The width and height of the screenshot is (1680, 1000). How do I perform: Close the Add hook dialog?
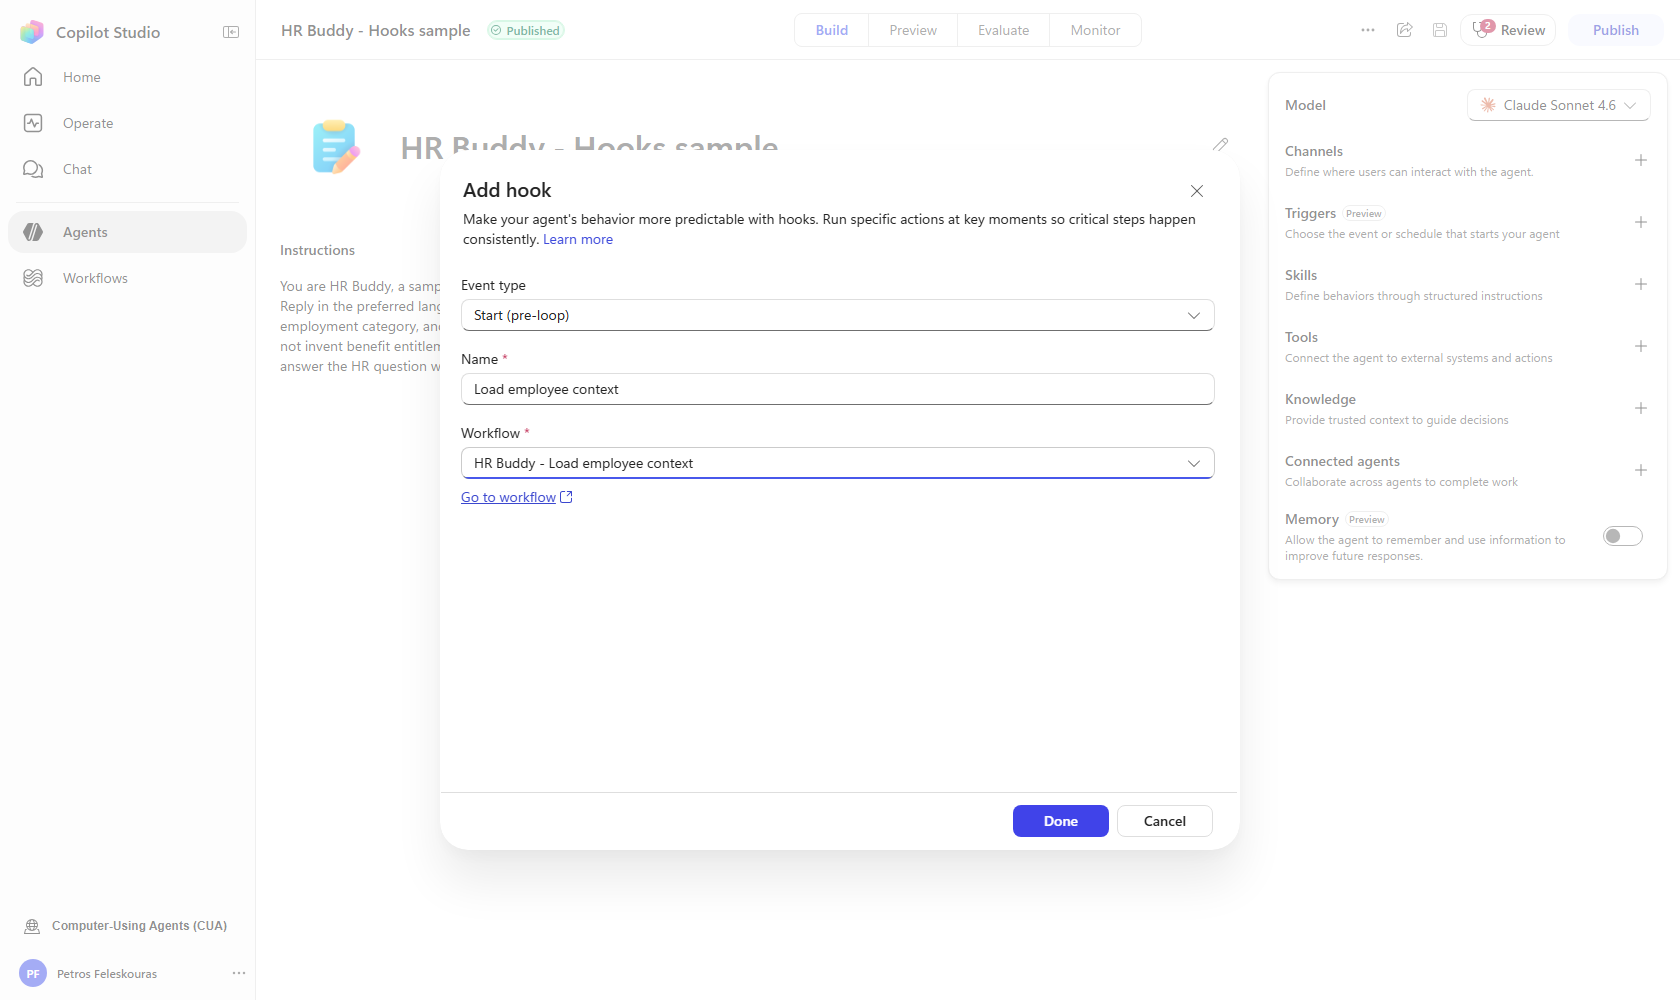click(x=1197, y=191)
